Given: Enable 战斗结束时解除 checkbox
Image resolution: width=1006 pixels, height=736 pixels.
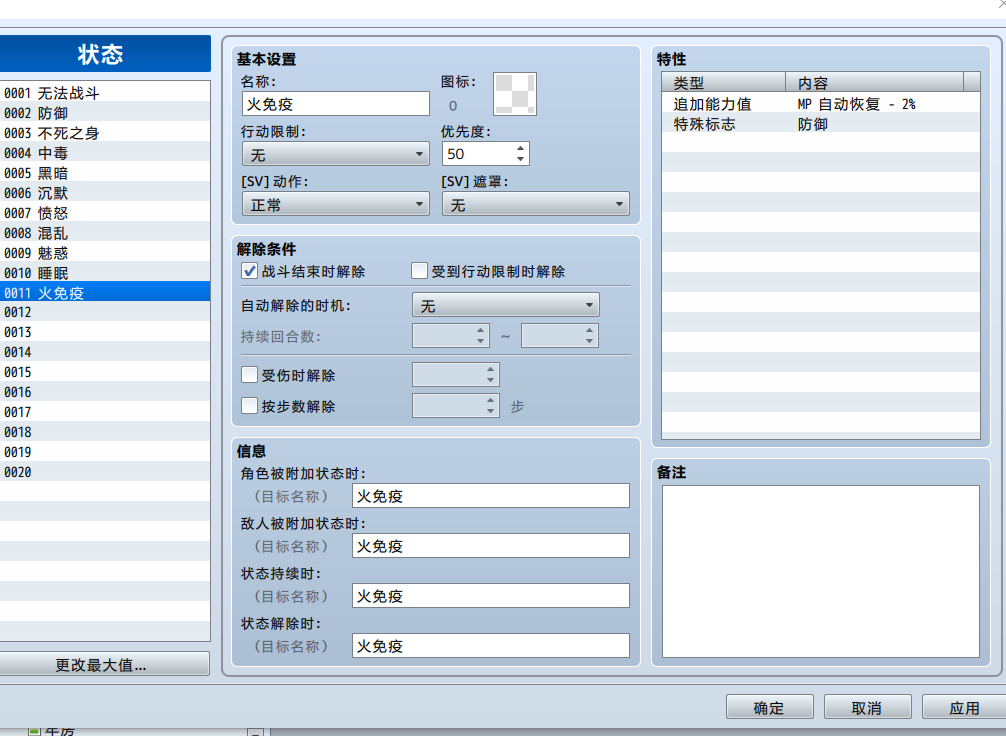Looking at the screenshot, I should pos(250,271).
